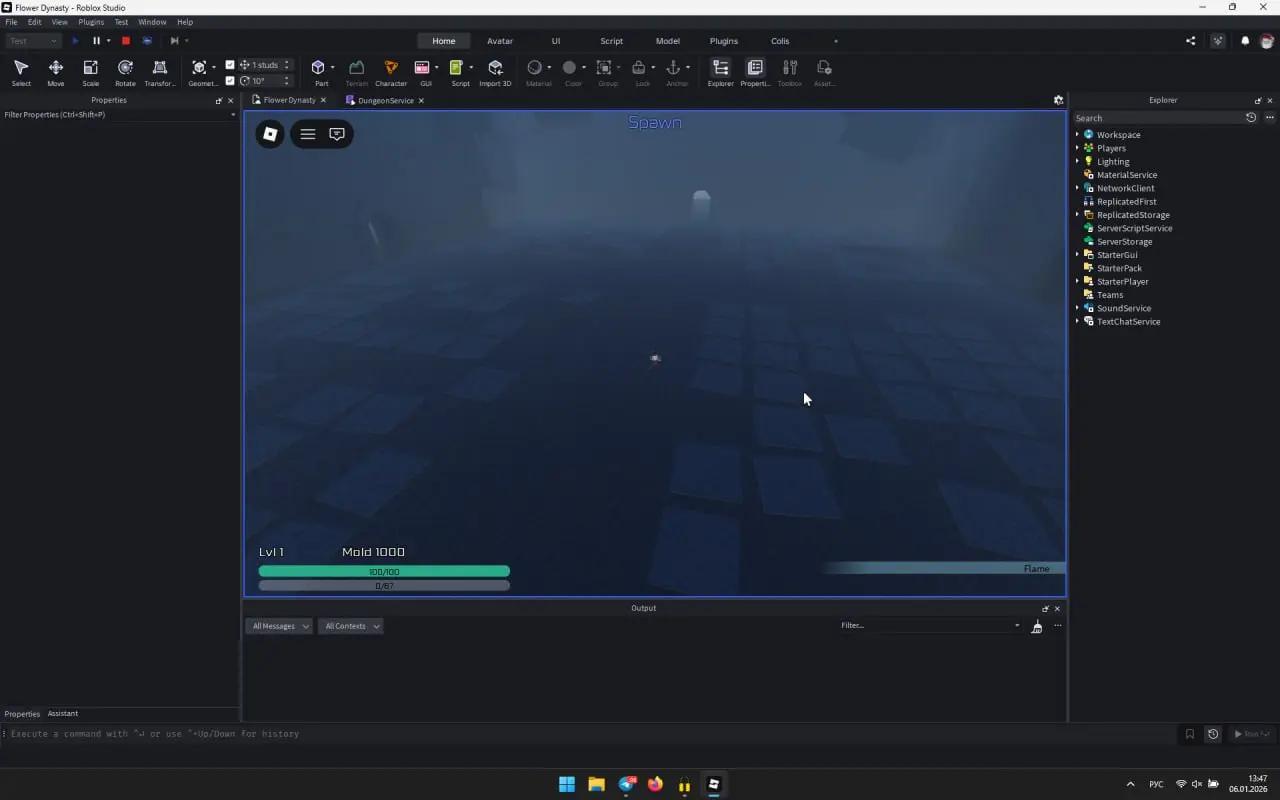Open the user avatar profile

[x=1267, y=41]
